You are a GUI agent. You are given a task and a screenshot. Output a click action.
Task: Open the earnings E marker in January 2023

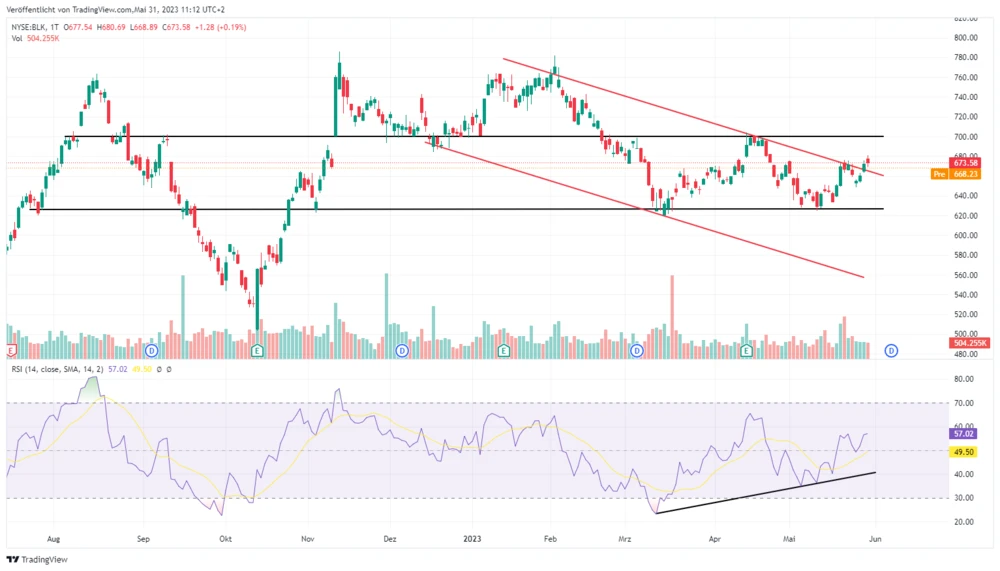coord(504,351)
